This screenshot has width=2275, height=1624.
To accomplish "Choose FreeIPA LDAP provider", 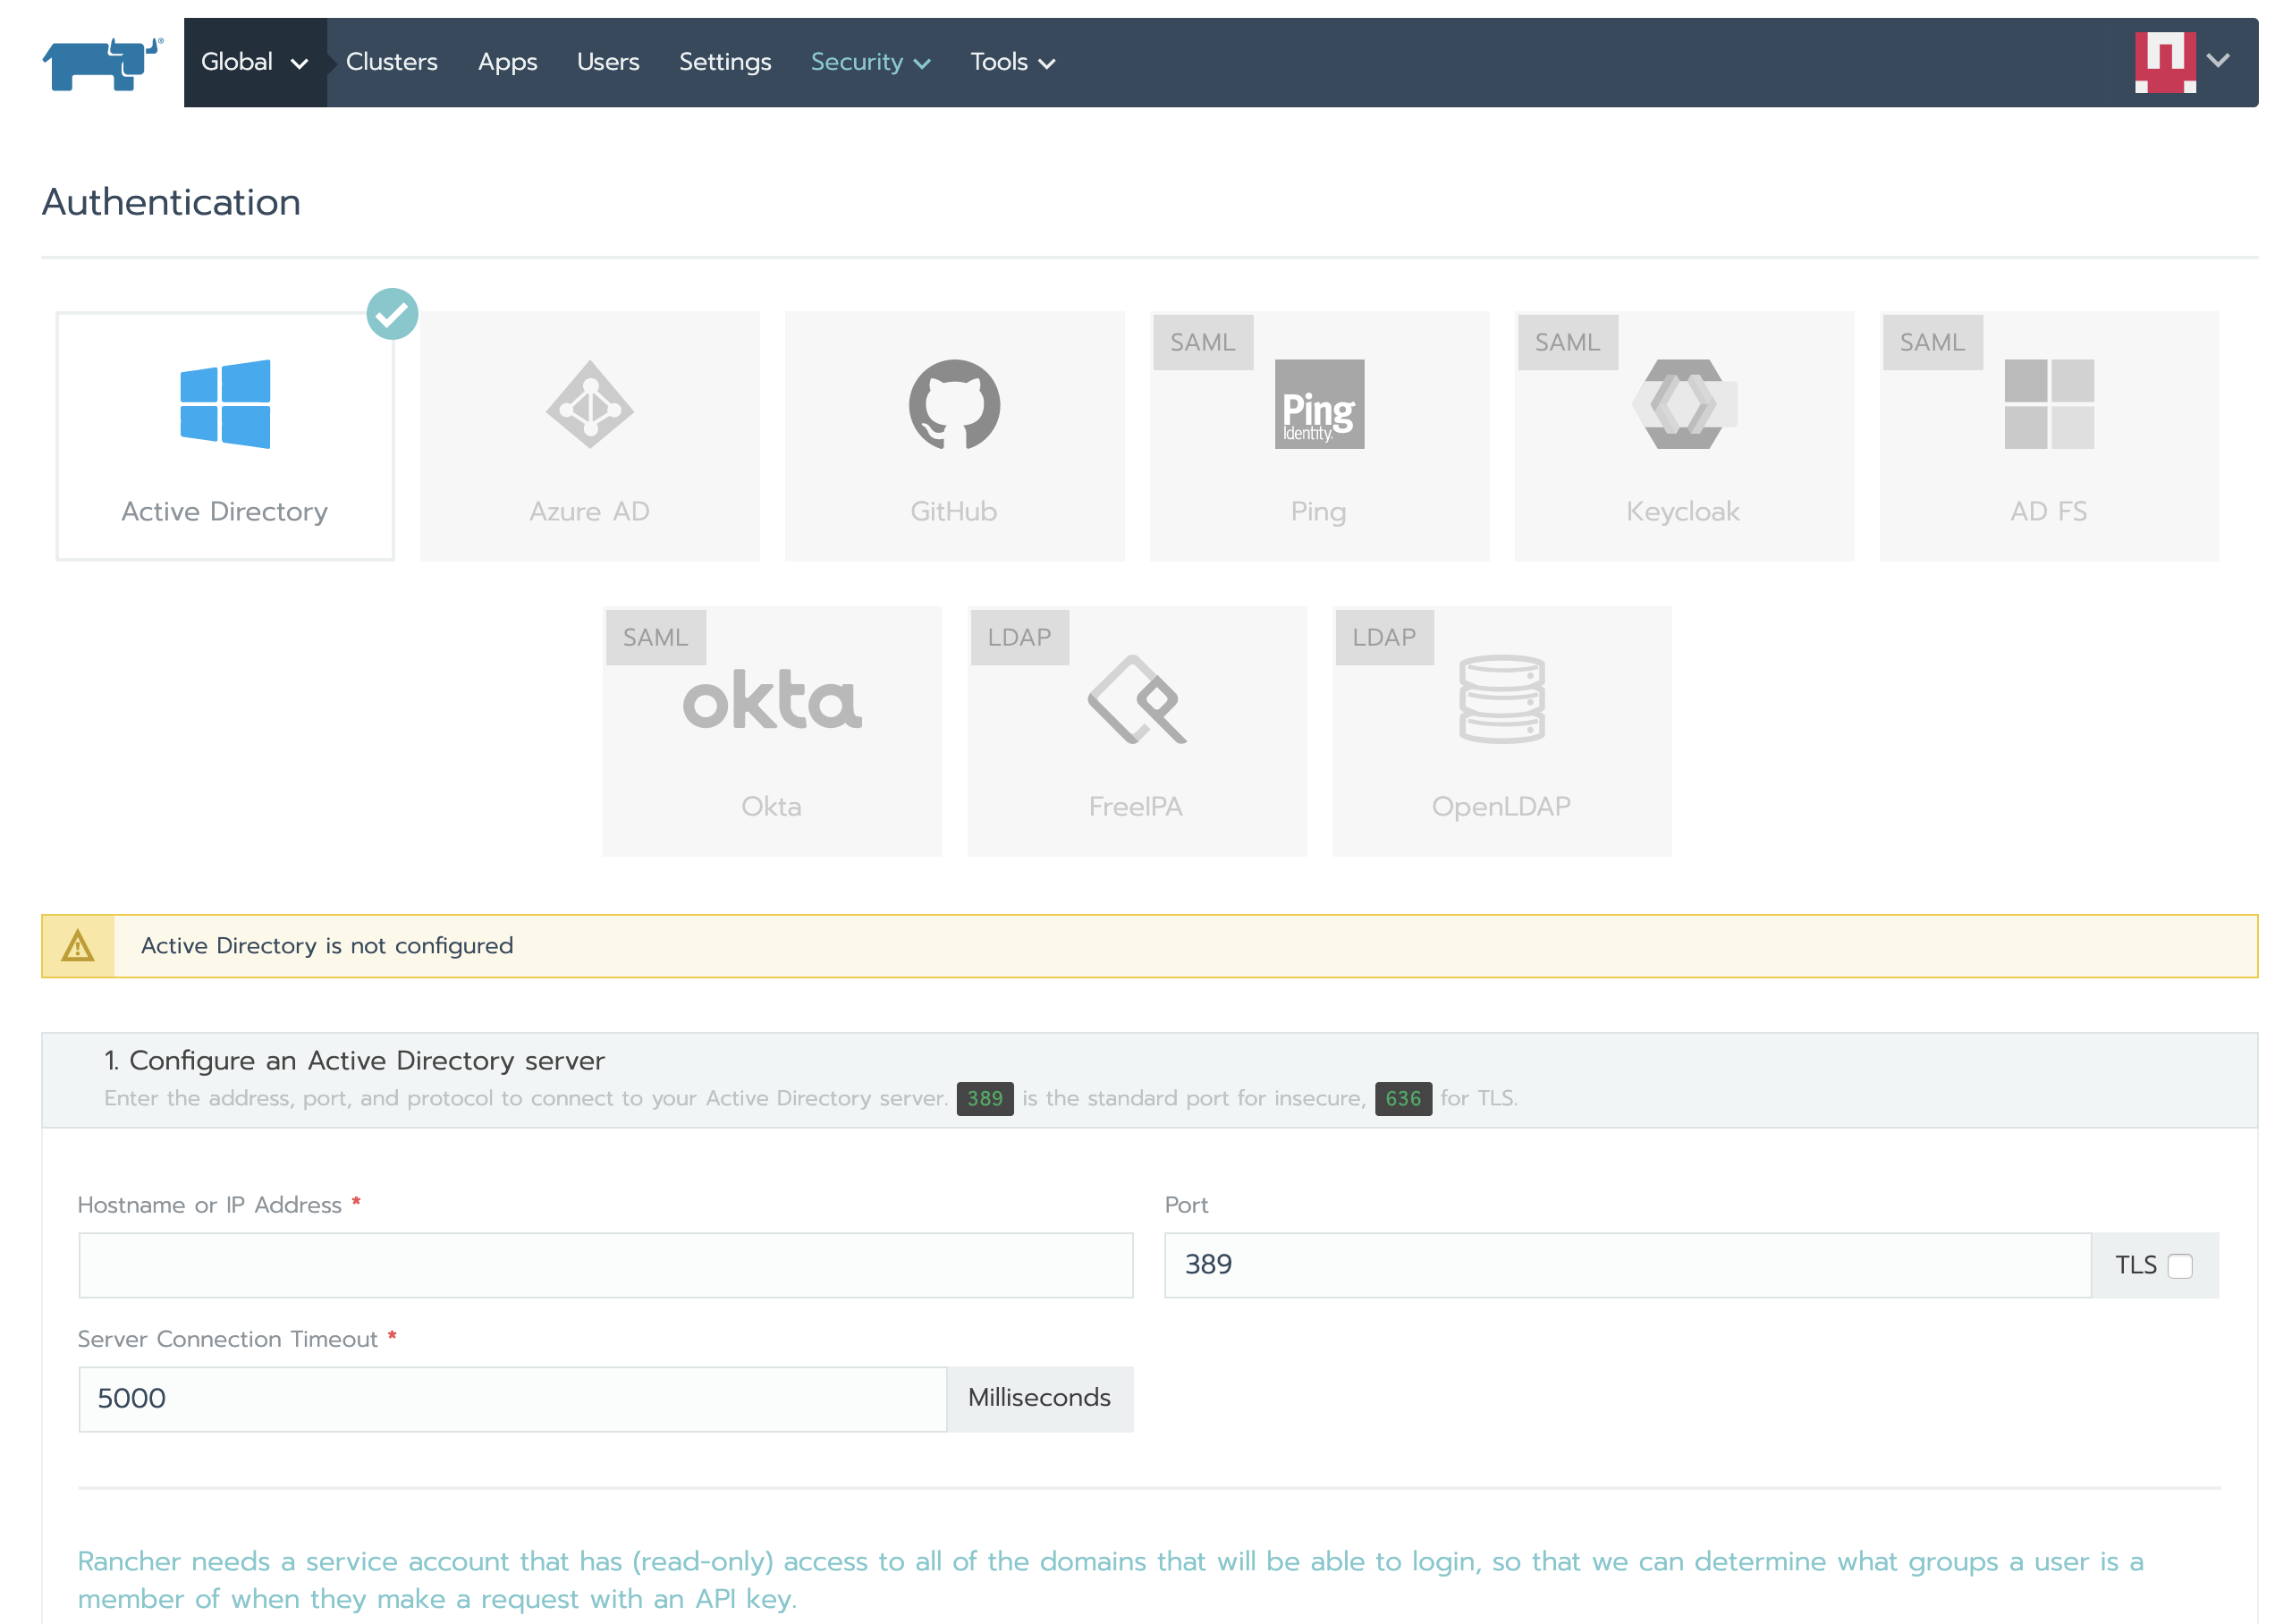I will 1136,700.
